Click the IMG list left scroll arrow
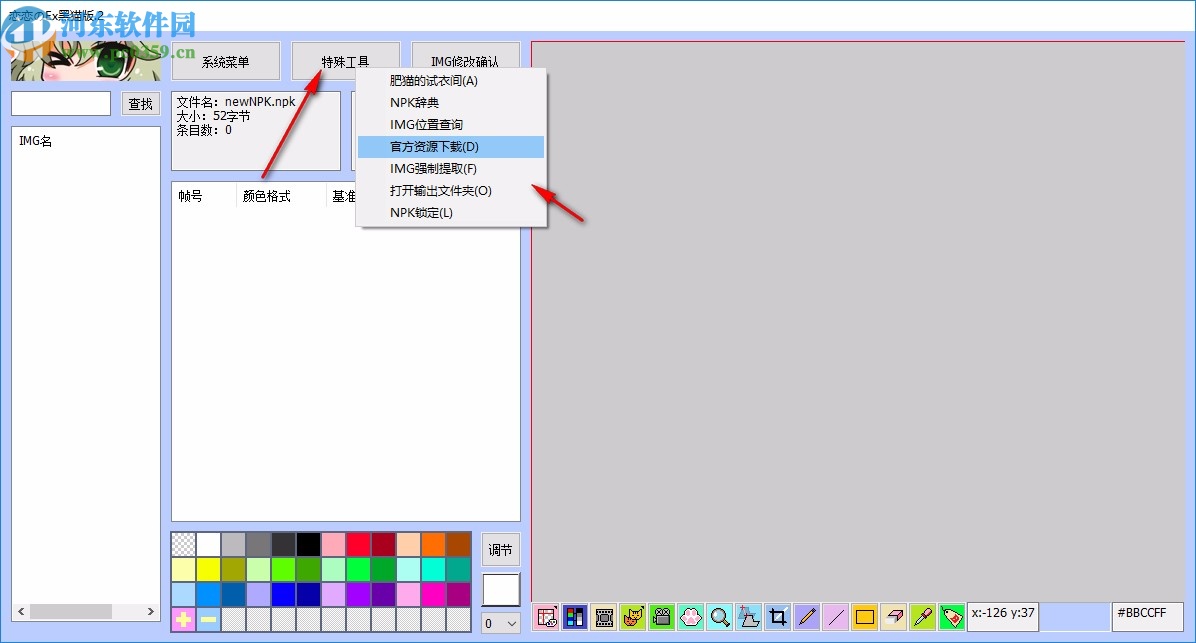 [21, 612]
